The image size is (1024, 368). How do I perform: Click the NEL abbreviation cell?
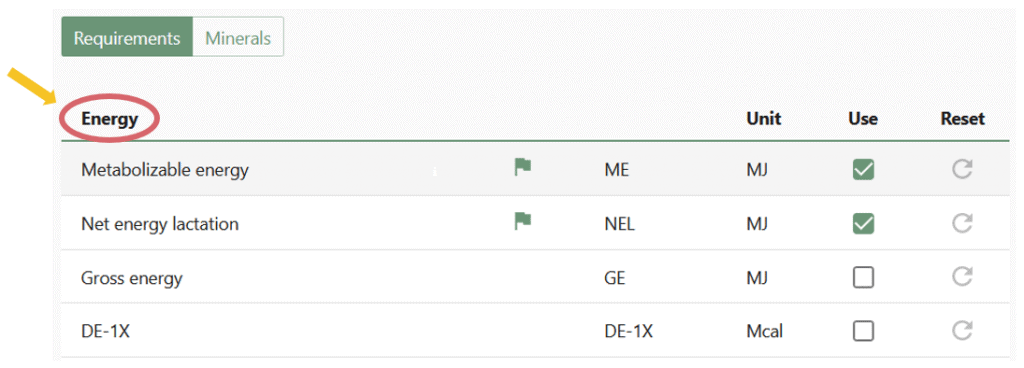(x=620, y=224)
